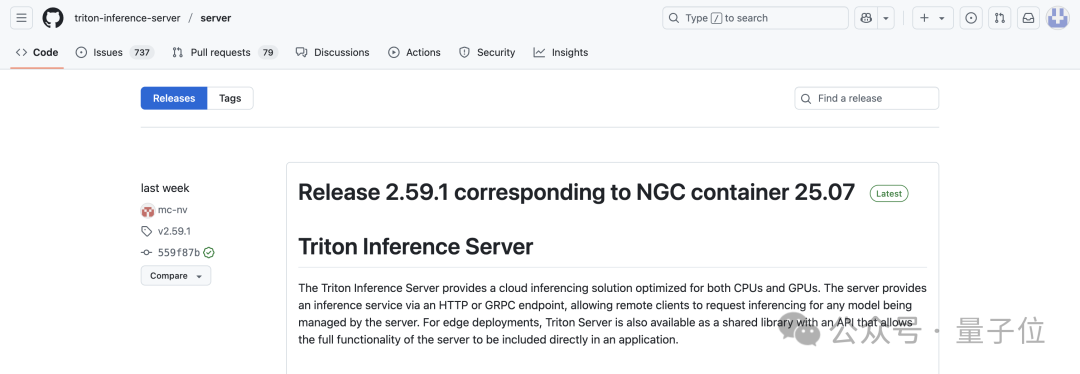Image resolution: width=1080 pixels, height=374 pixels.
Task: Expand the Compare dropdown
Action: [176, 276]
